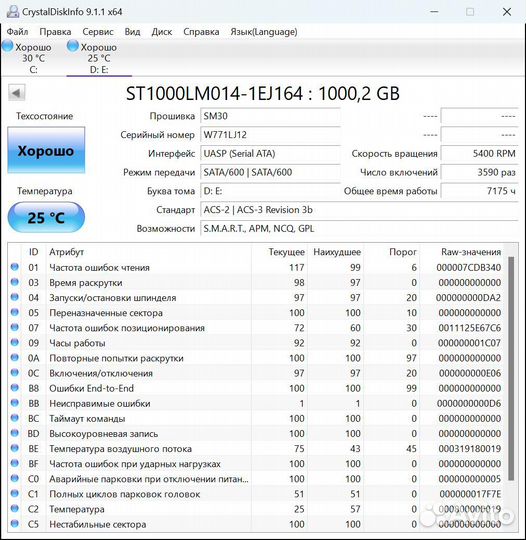Select row Неисправимые ошибки
526x540 pixels.
257,403
